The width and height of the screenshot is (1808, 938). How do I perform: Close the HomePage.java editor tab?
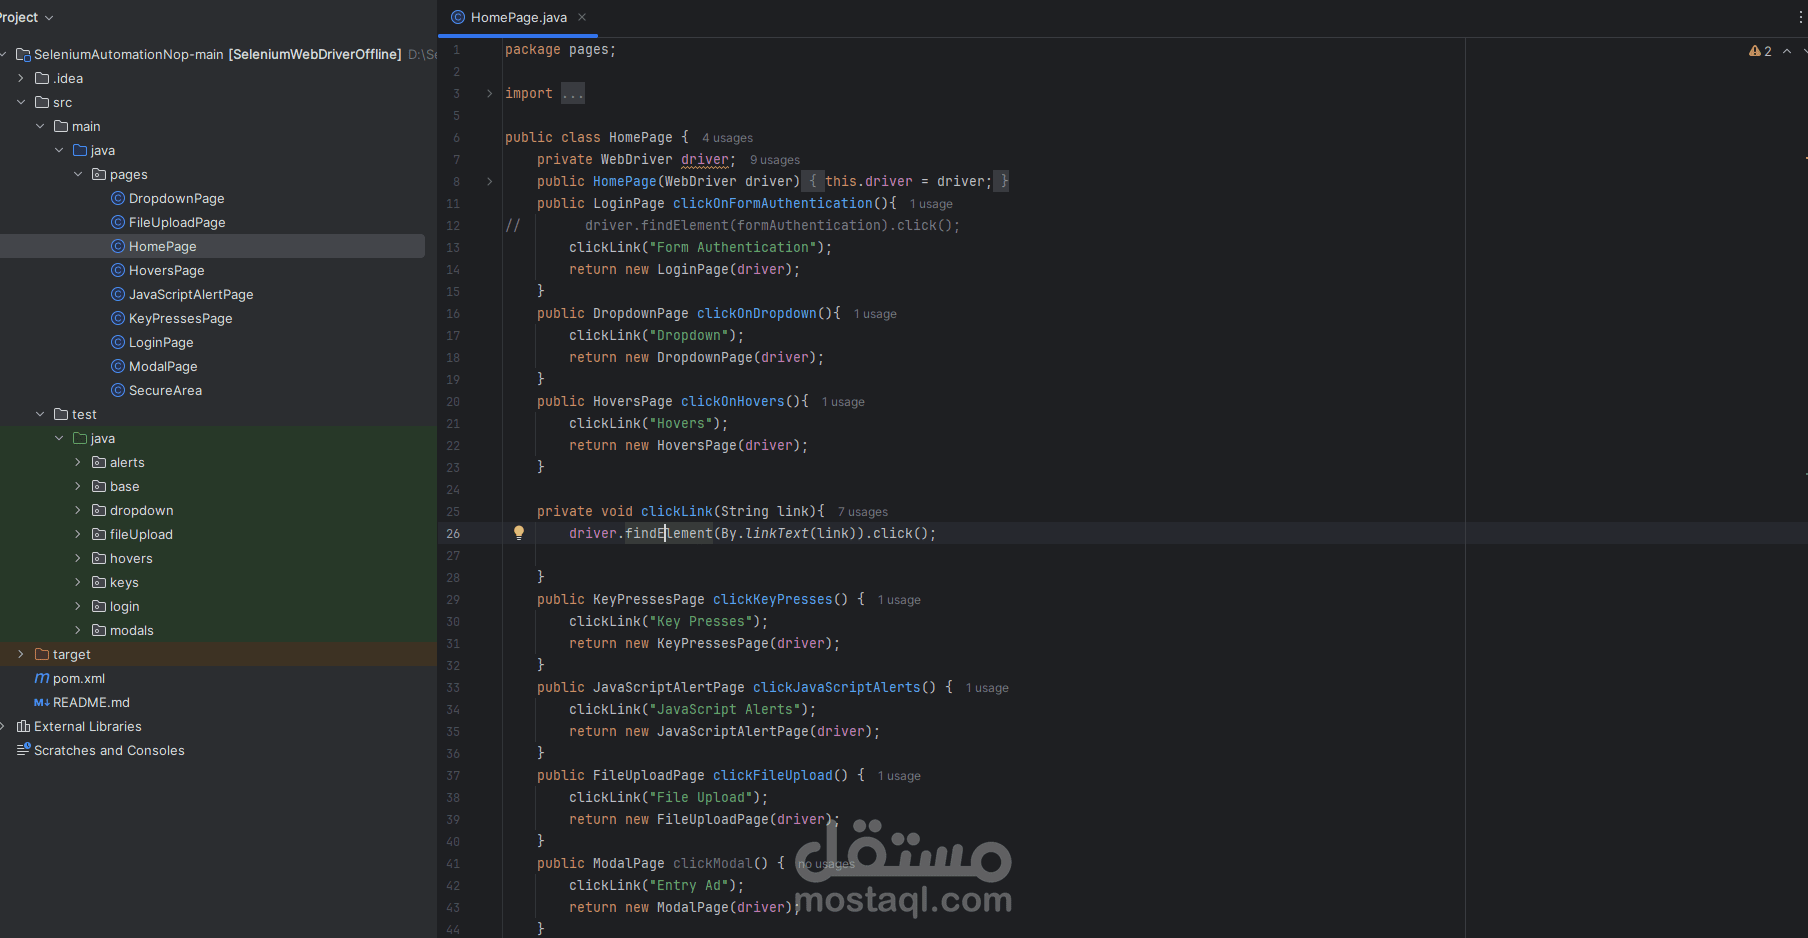582,17
